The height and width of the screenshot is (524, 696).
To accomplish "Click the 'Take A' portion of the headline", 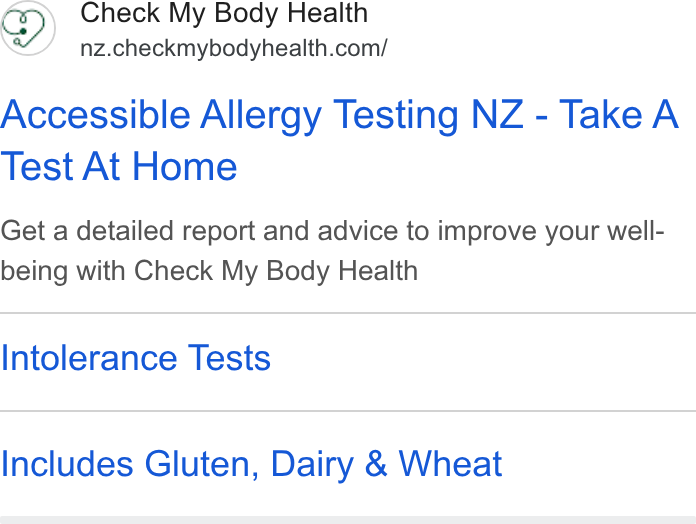I will (618, 114).
